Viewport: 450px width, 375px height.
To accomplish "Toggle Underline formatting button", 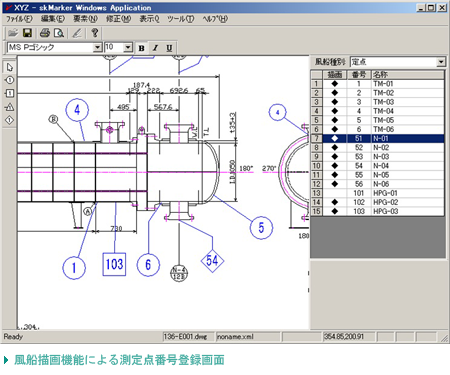I will [169, 48].
